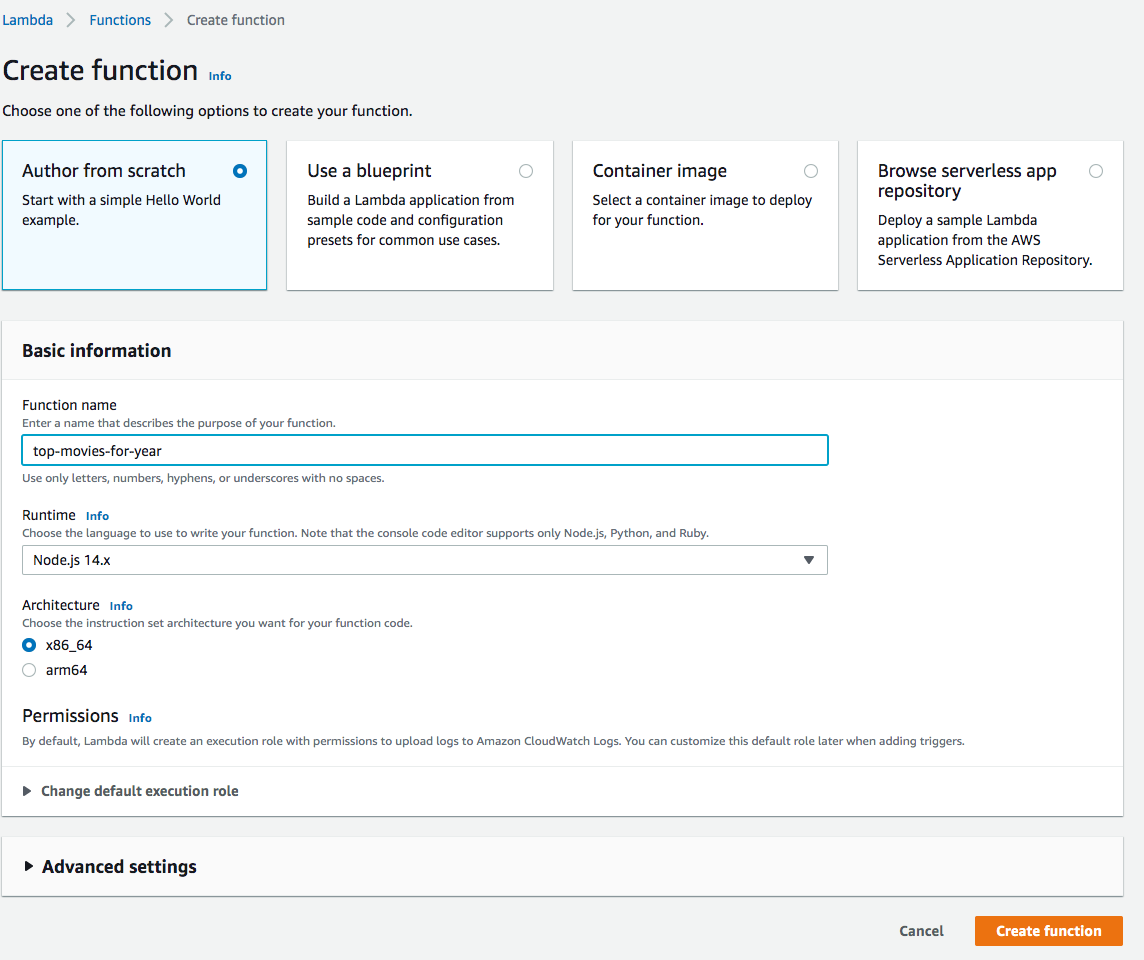Viewport: 1144px width, 960px height.
Task: Open the Architecture Info link
Action: [x=121, y=606]
